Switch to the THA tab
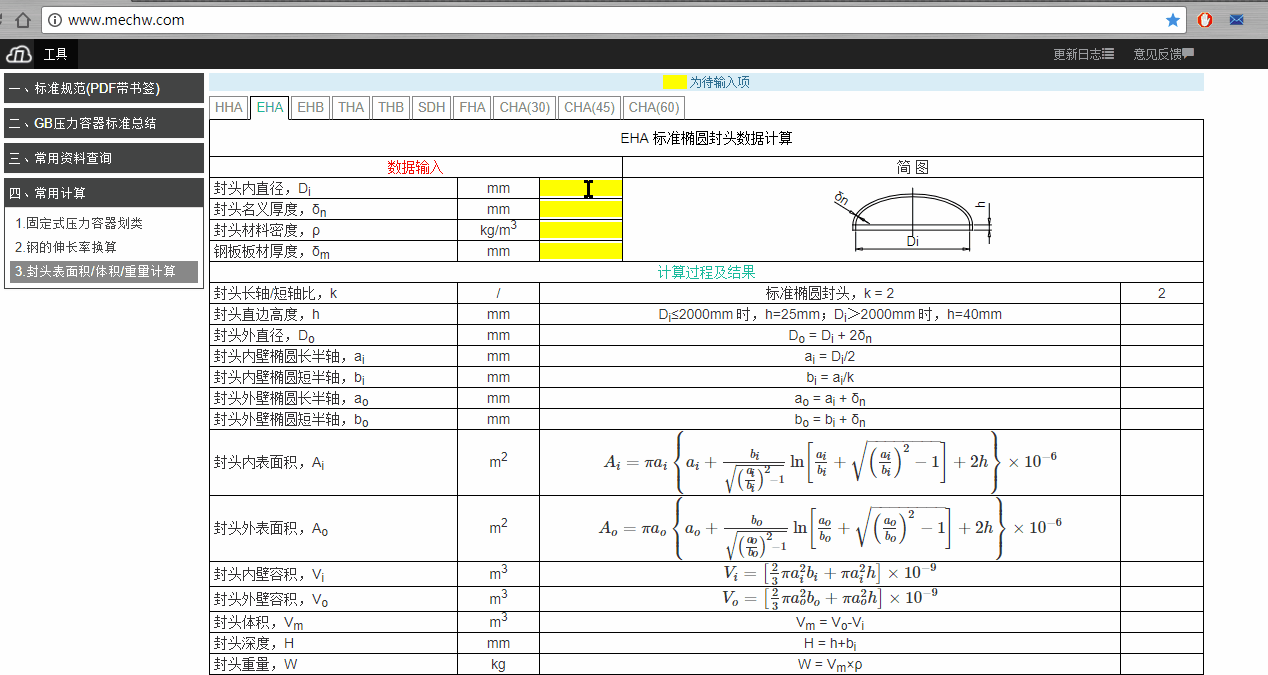Image resolution: width=1268 pixels, height=675 pixels. click(x=351, y=107)
